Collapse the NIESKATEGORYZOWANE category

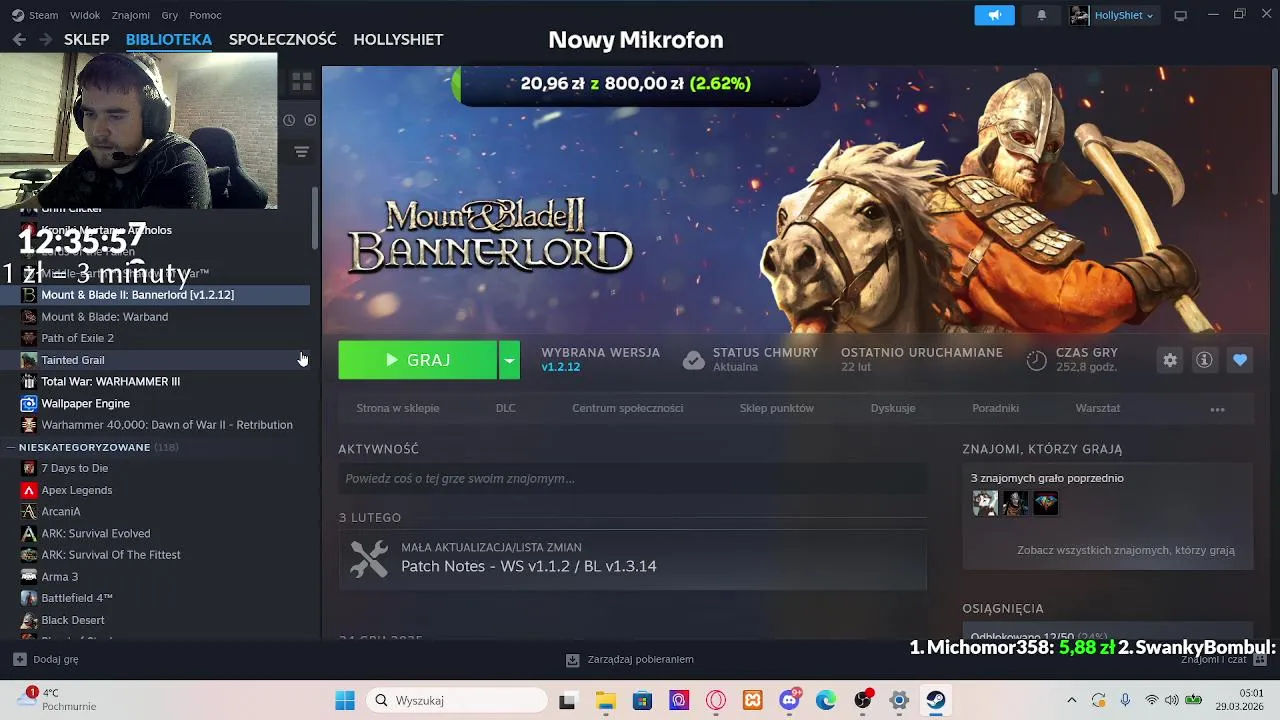coord(10,447)
